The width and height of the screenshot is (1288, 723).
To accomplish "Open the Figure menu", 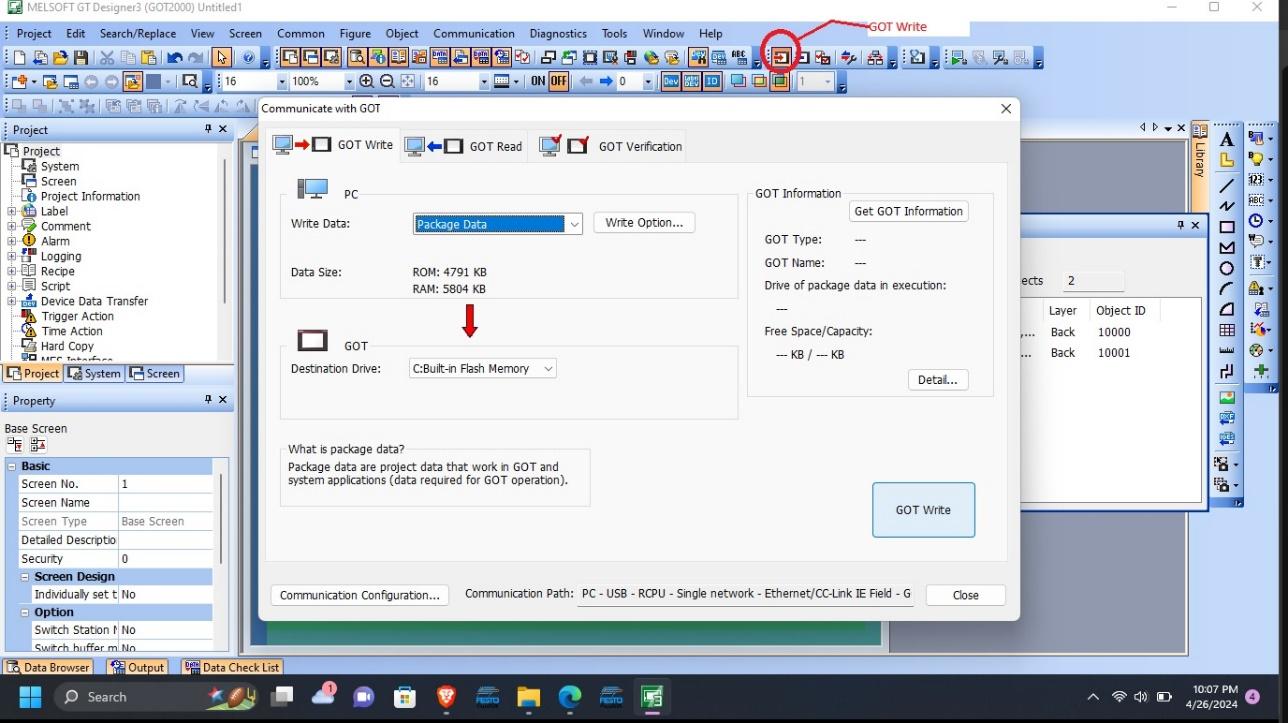I will (355, 33).
